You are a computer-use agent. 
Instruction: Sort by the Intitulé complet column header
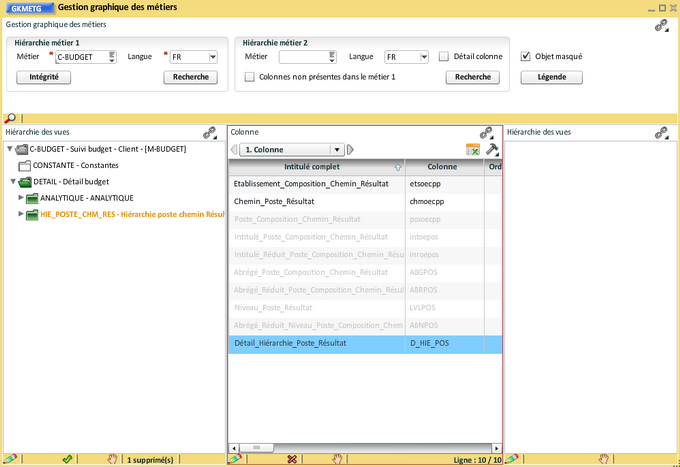[x=312, y=167]
